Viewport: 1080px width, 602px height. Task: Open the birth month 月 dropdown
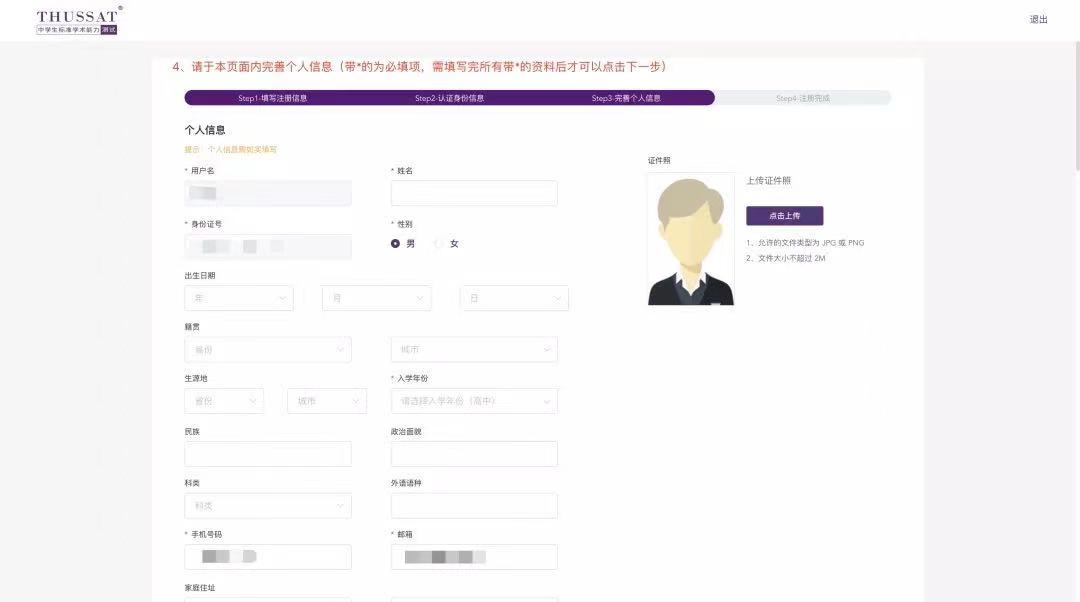[377, 298]
